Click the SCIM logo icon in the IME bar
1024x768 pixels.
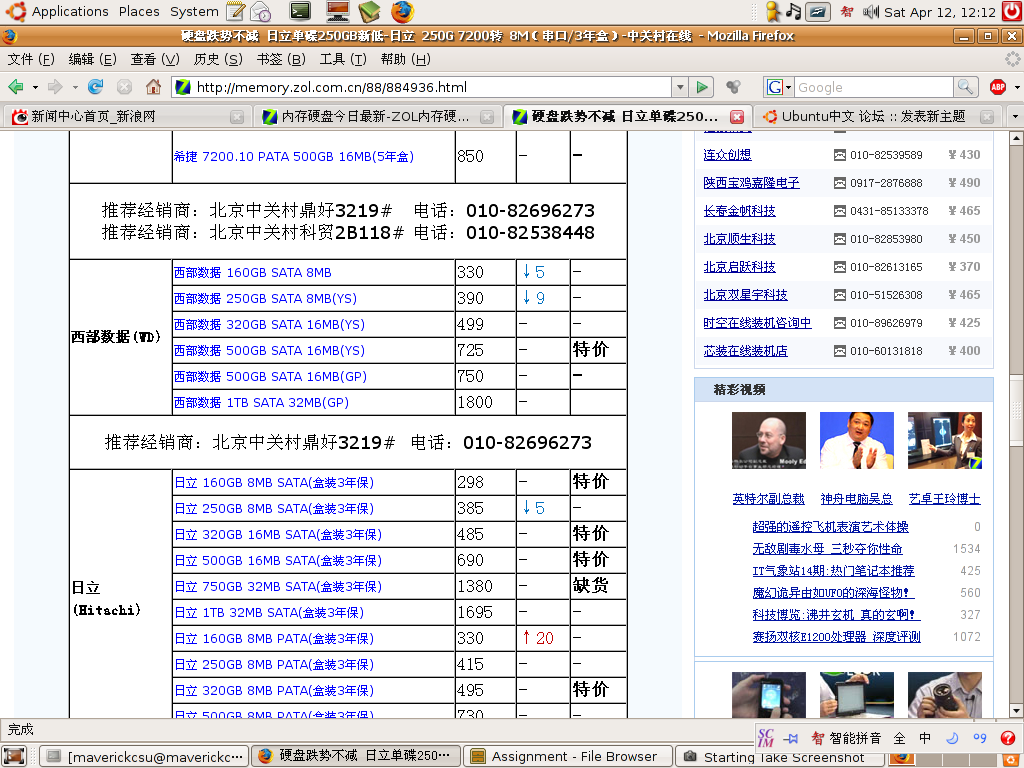coord(766,738)
